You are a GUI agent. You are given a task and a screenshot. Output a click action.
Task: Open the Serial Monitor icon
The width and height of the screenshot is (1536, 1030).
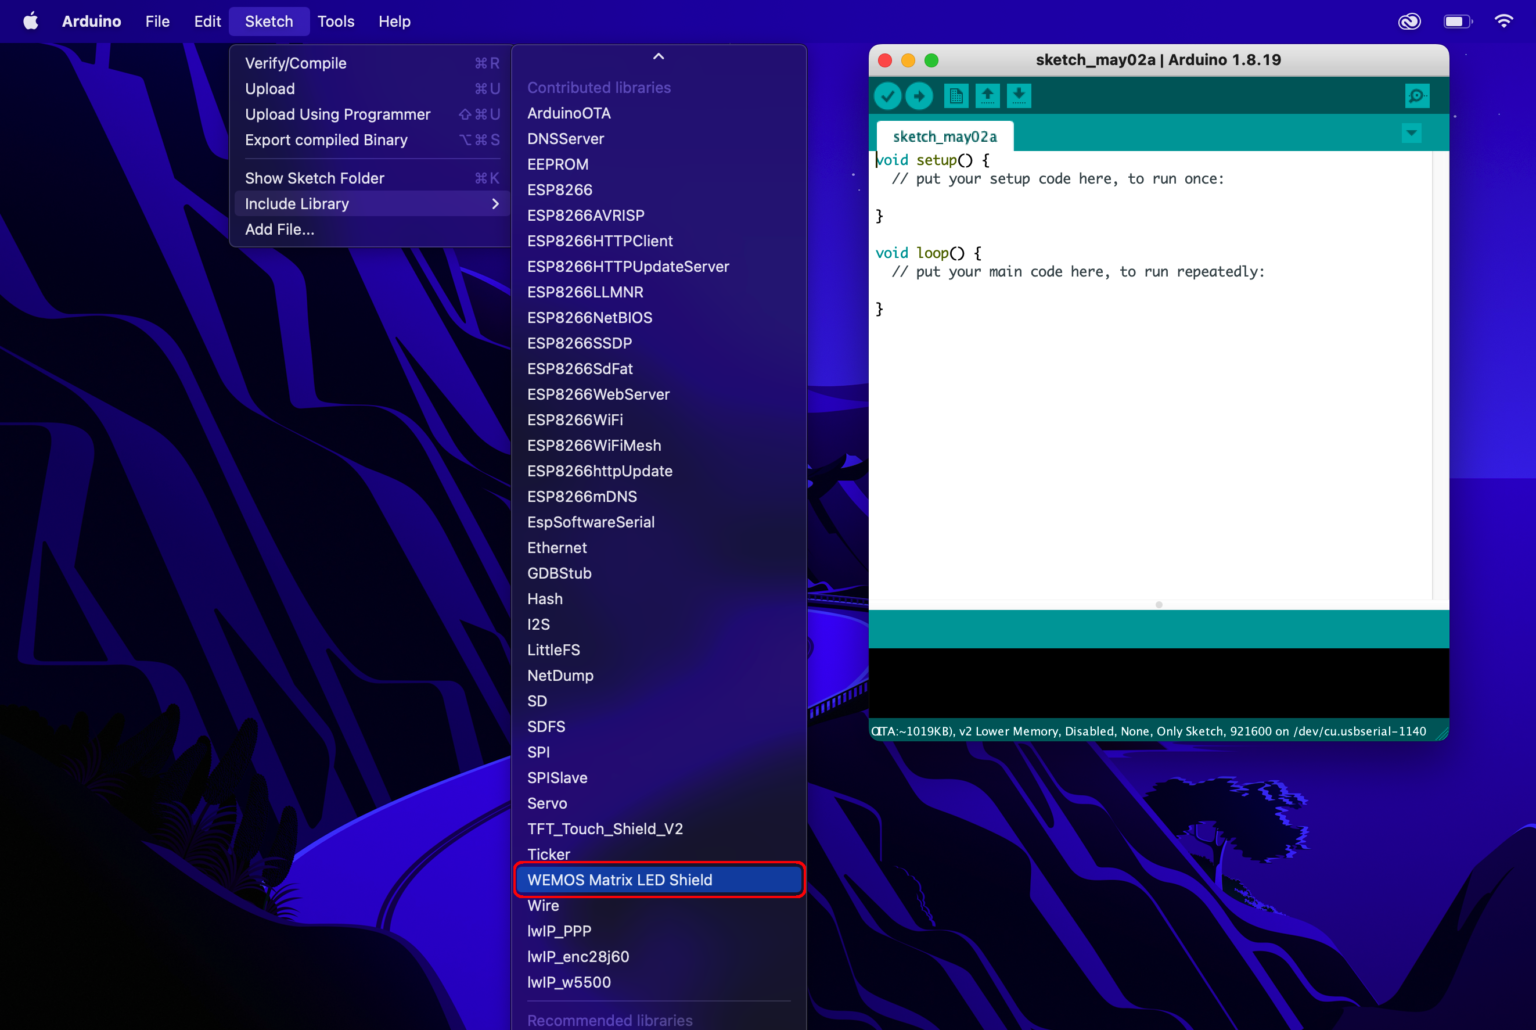[1416, 96]
